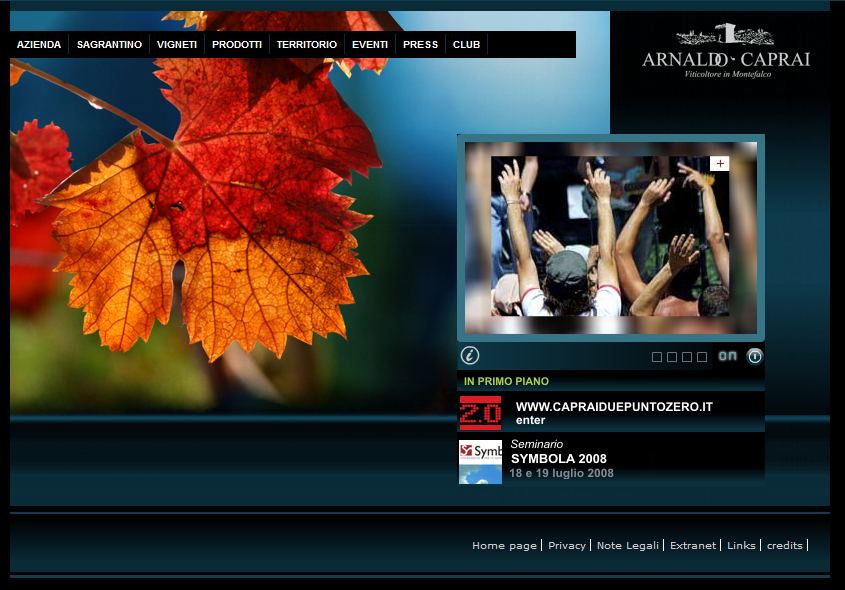Open the AZIENDA menu

coord(39,45)
